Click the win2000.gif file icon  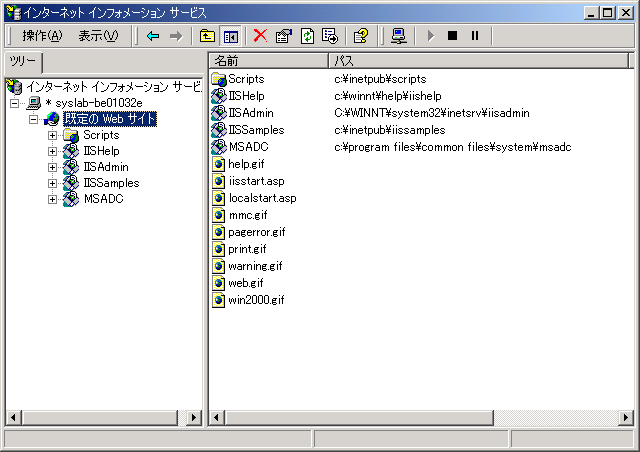click(219, 300)
